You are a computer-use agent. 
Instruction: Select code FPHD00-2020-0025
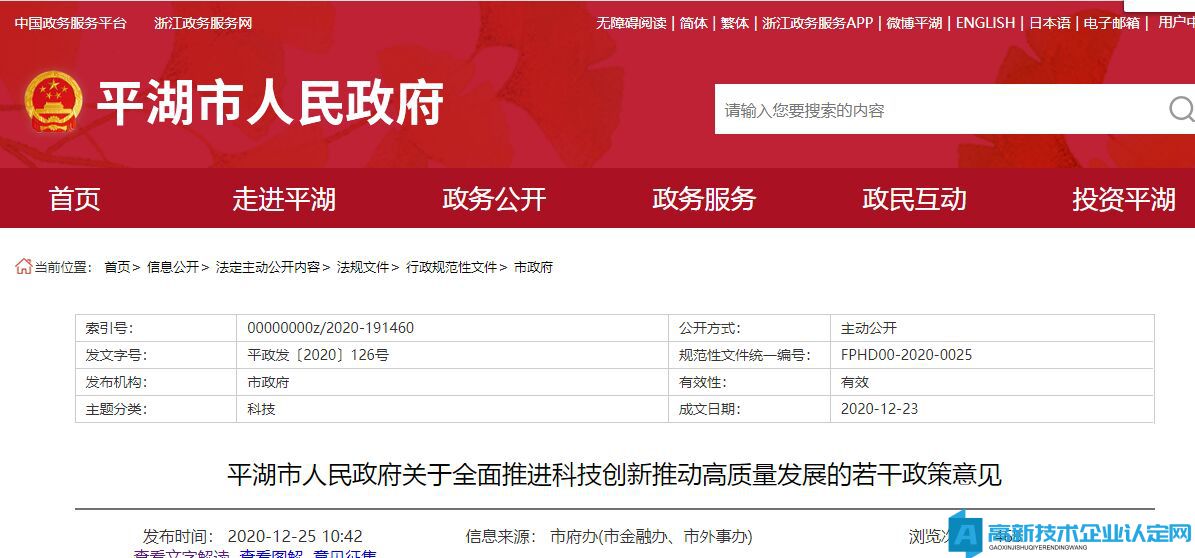906,355
